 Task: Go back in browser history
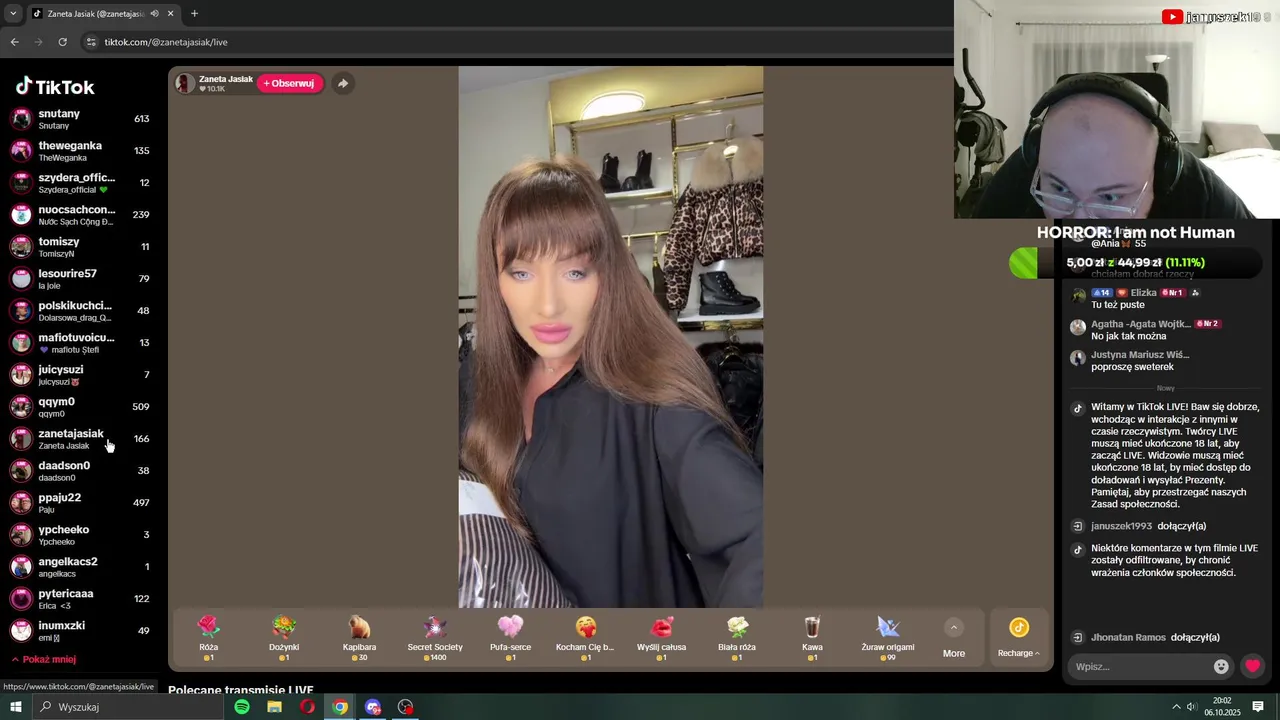pos(14,42)
